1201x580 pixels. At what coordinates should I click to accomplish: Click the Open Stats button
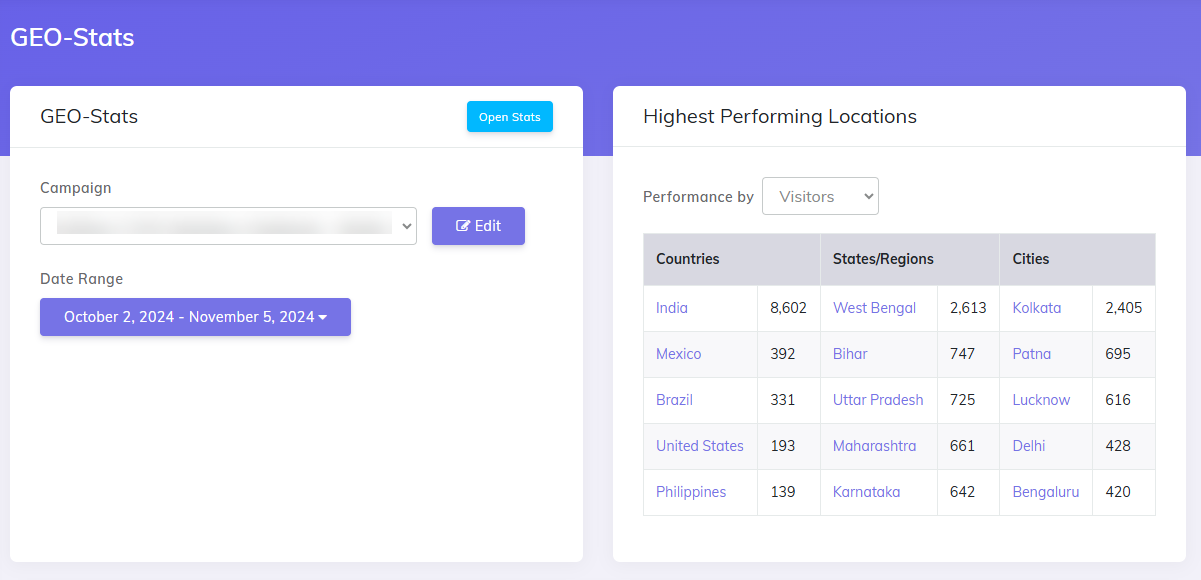[x=509, y=117]
